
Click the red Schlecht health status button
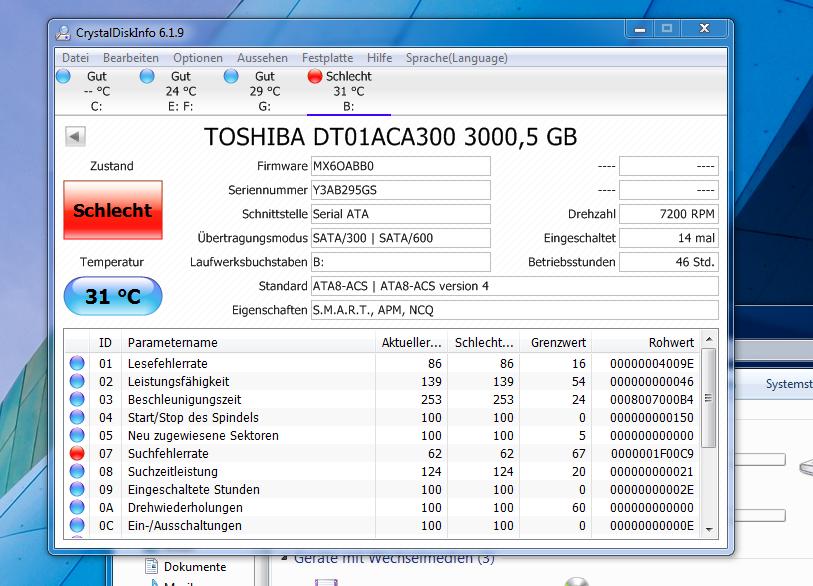click(113, 210)
